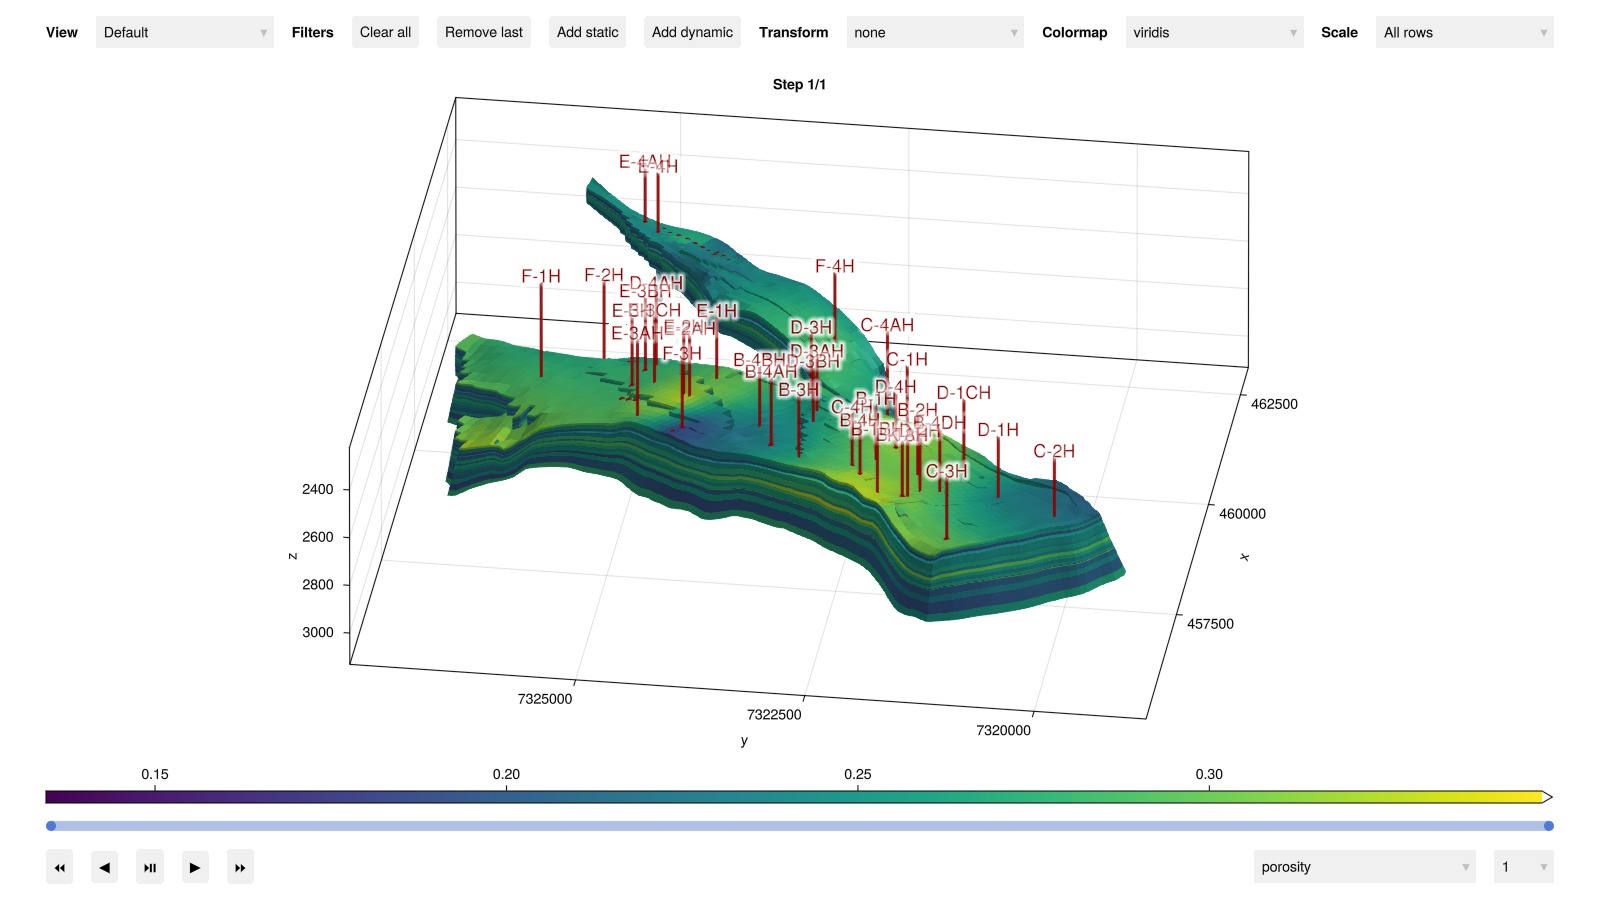
Task: Expand the Transform dropdown set to none
Action: [x=935, y=32]
